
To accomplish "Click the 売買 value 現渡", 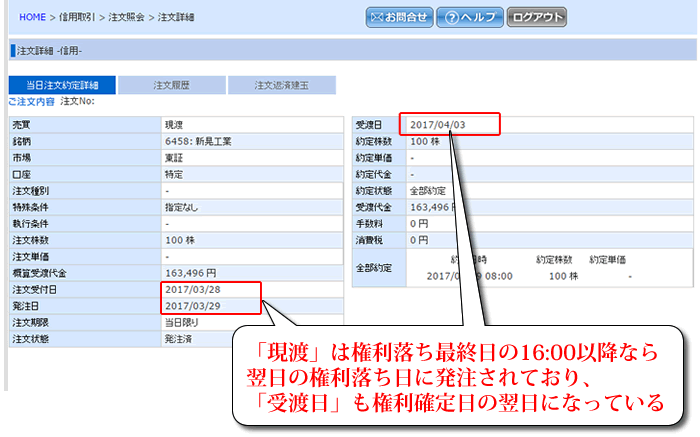I will [x=174, y=126].
